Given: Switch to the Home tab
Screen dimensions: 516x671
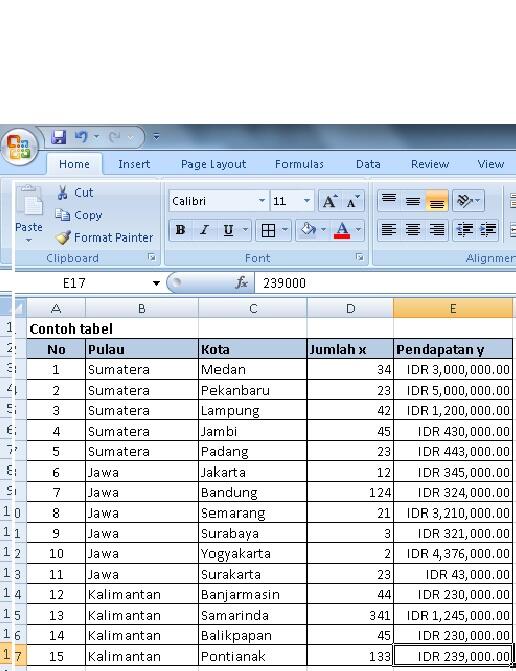Looking at the screenshot, I should click(x=74, y=164).
